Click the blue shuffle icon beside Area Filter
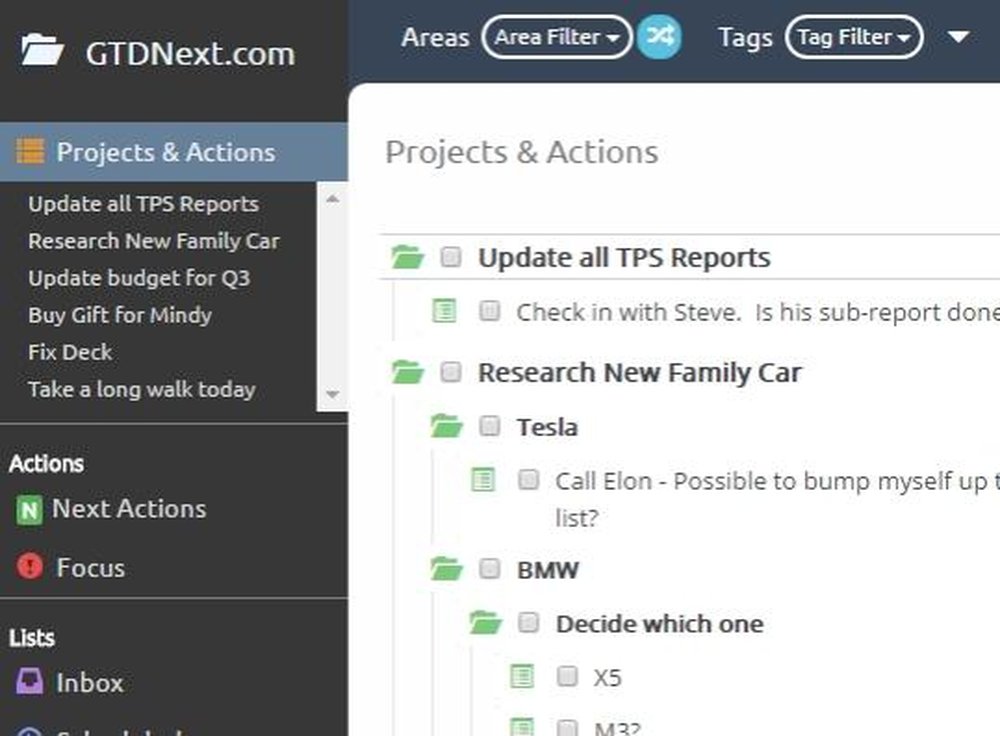This screenshot has height=736, width=1000. coord(658,37)
